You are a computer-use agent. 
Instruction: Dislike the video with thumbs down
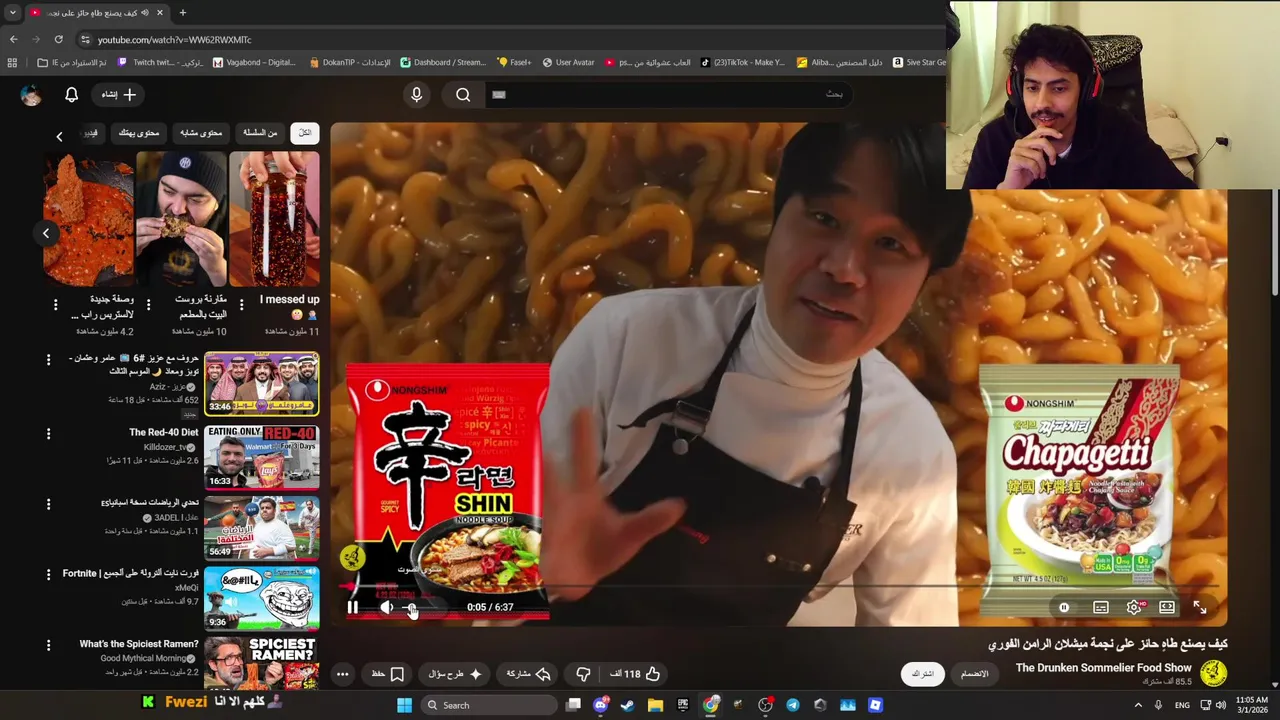click(x=583, y=674)
